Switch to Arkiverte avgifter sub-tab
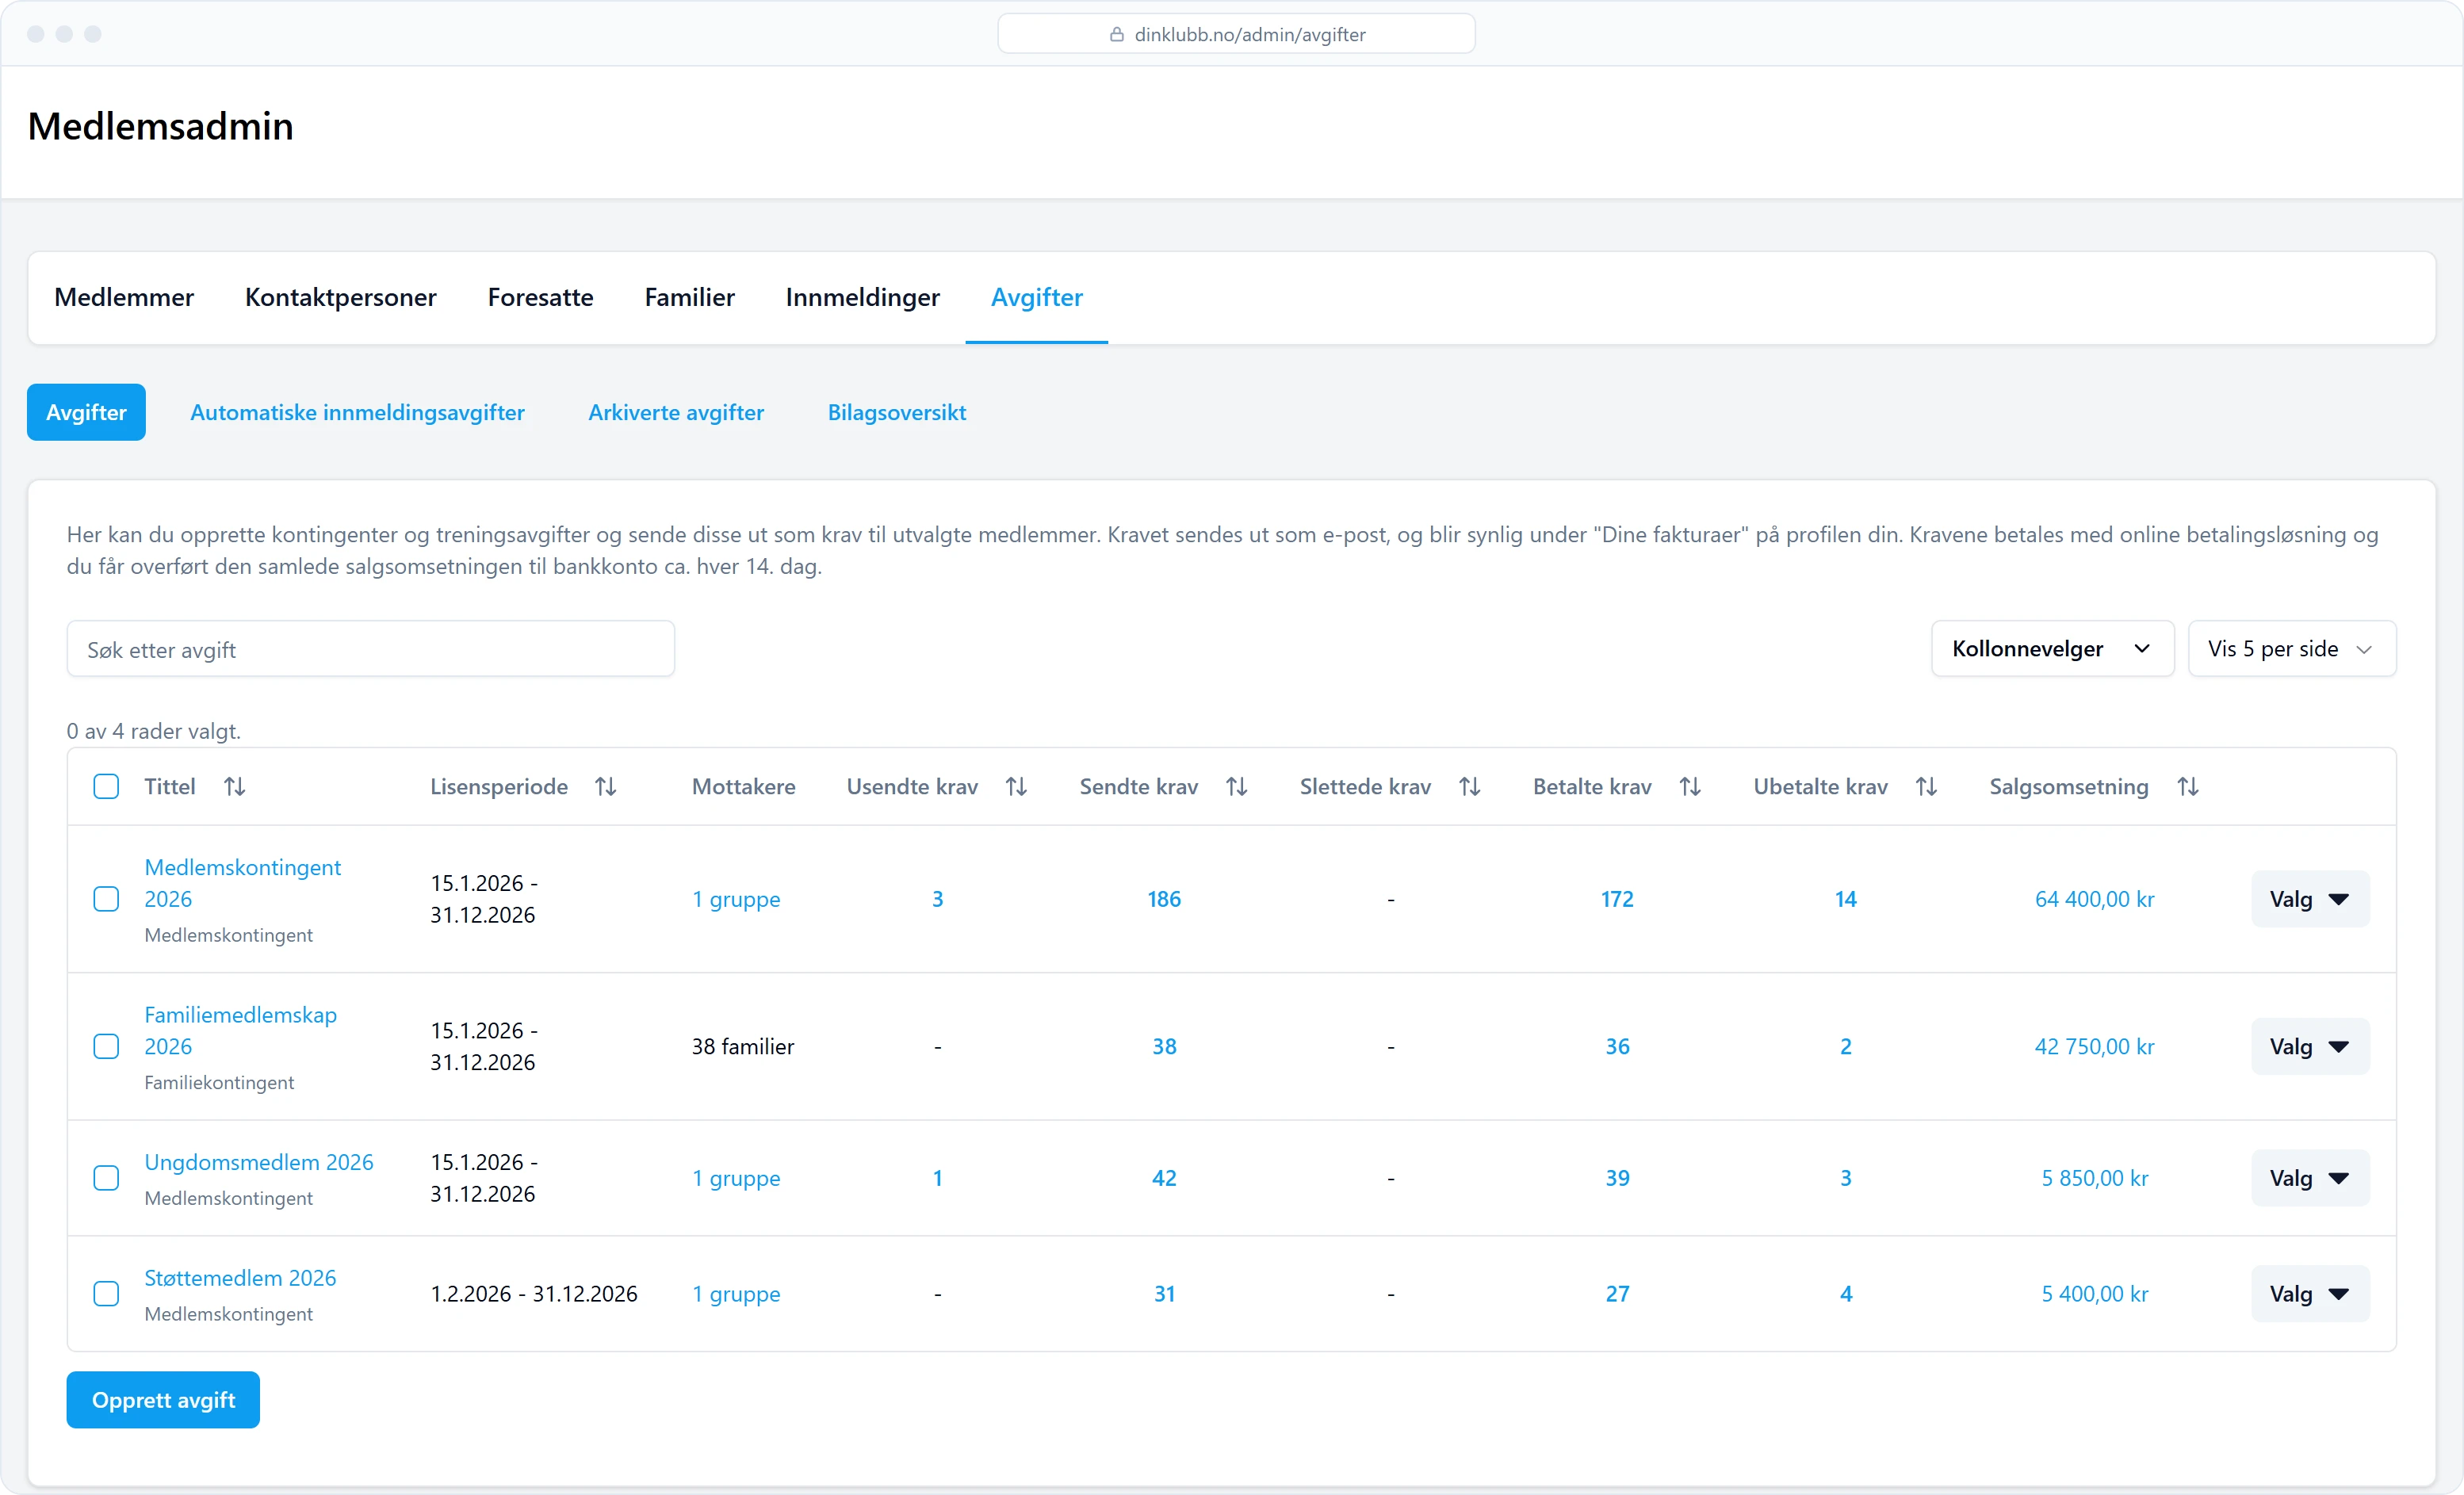The image size is (2464, 1495). pos(676,412)
